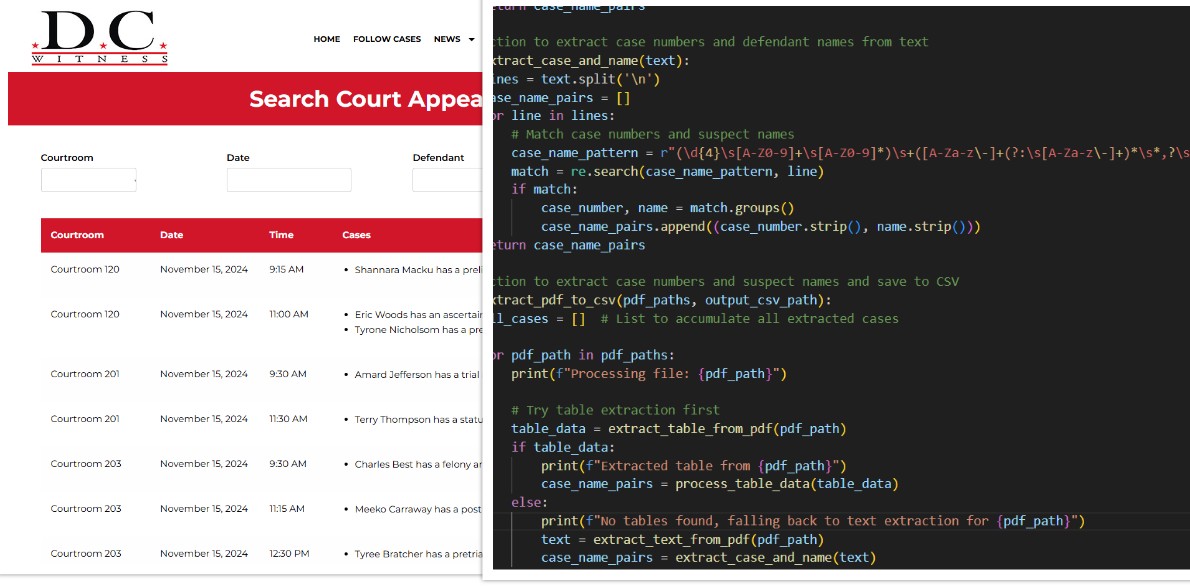
Task: Open Terry Thompson's case details
Action: click(412, 419)
